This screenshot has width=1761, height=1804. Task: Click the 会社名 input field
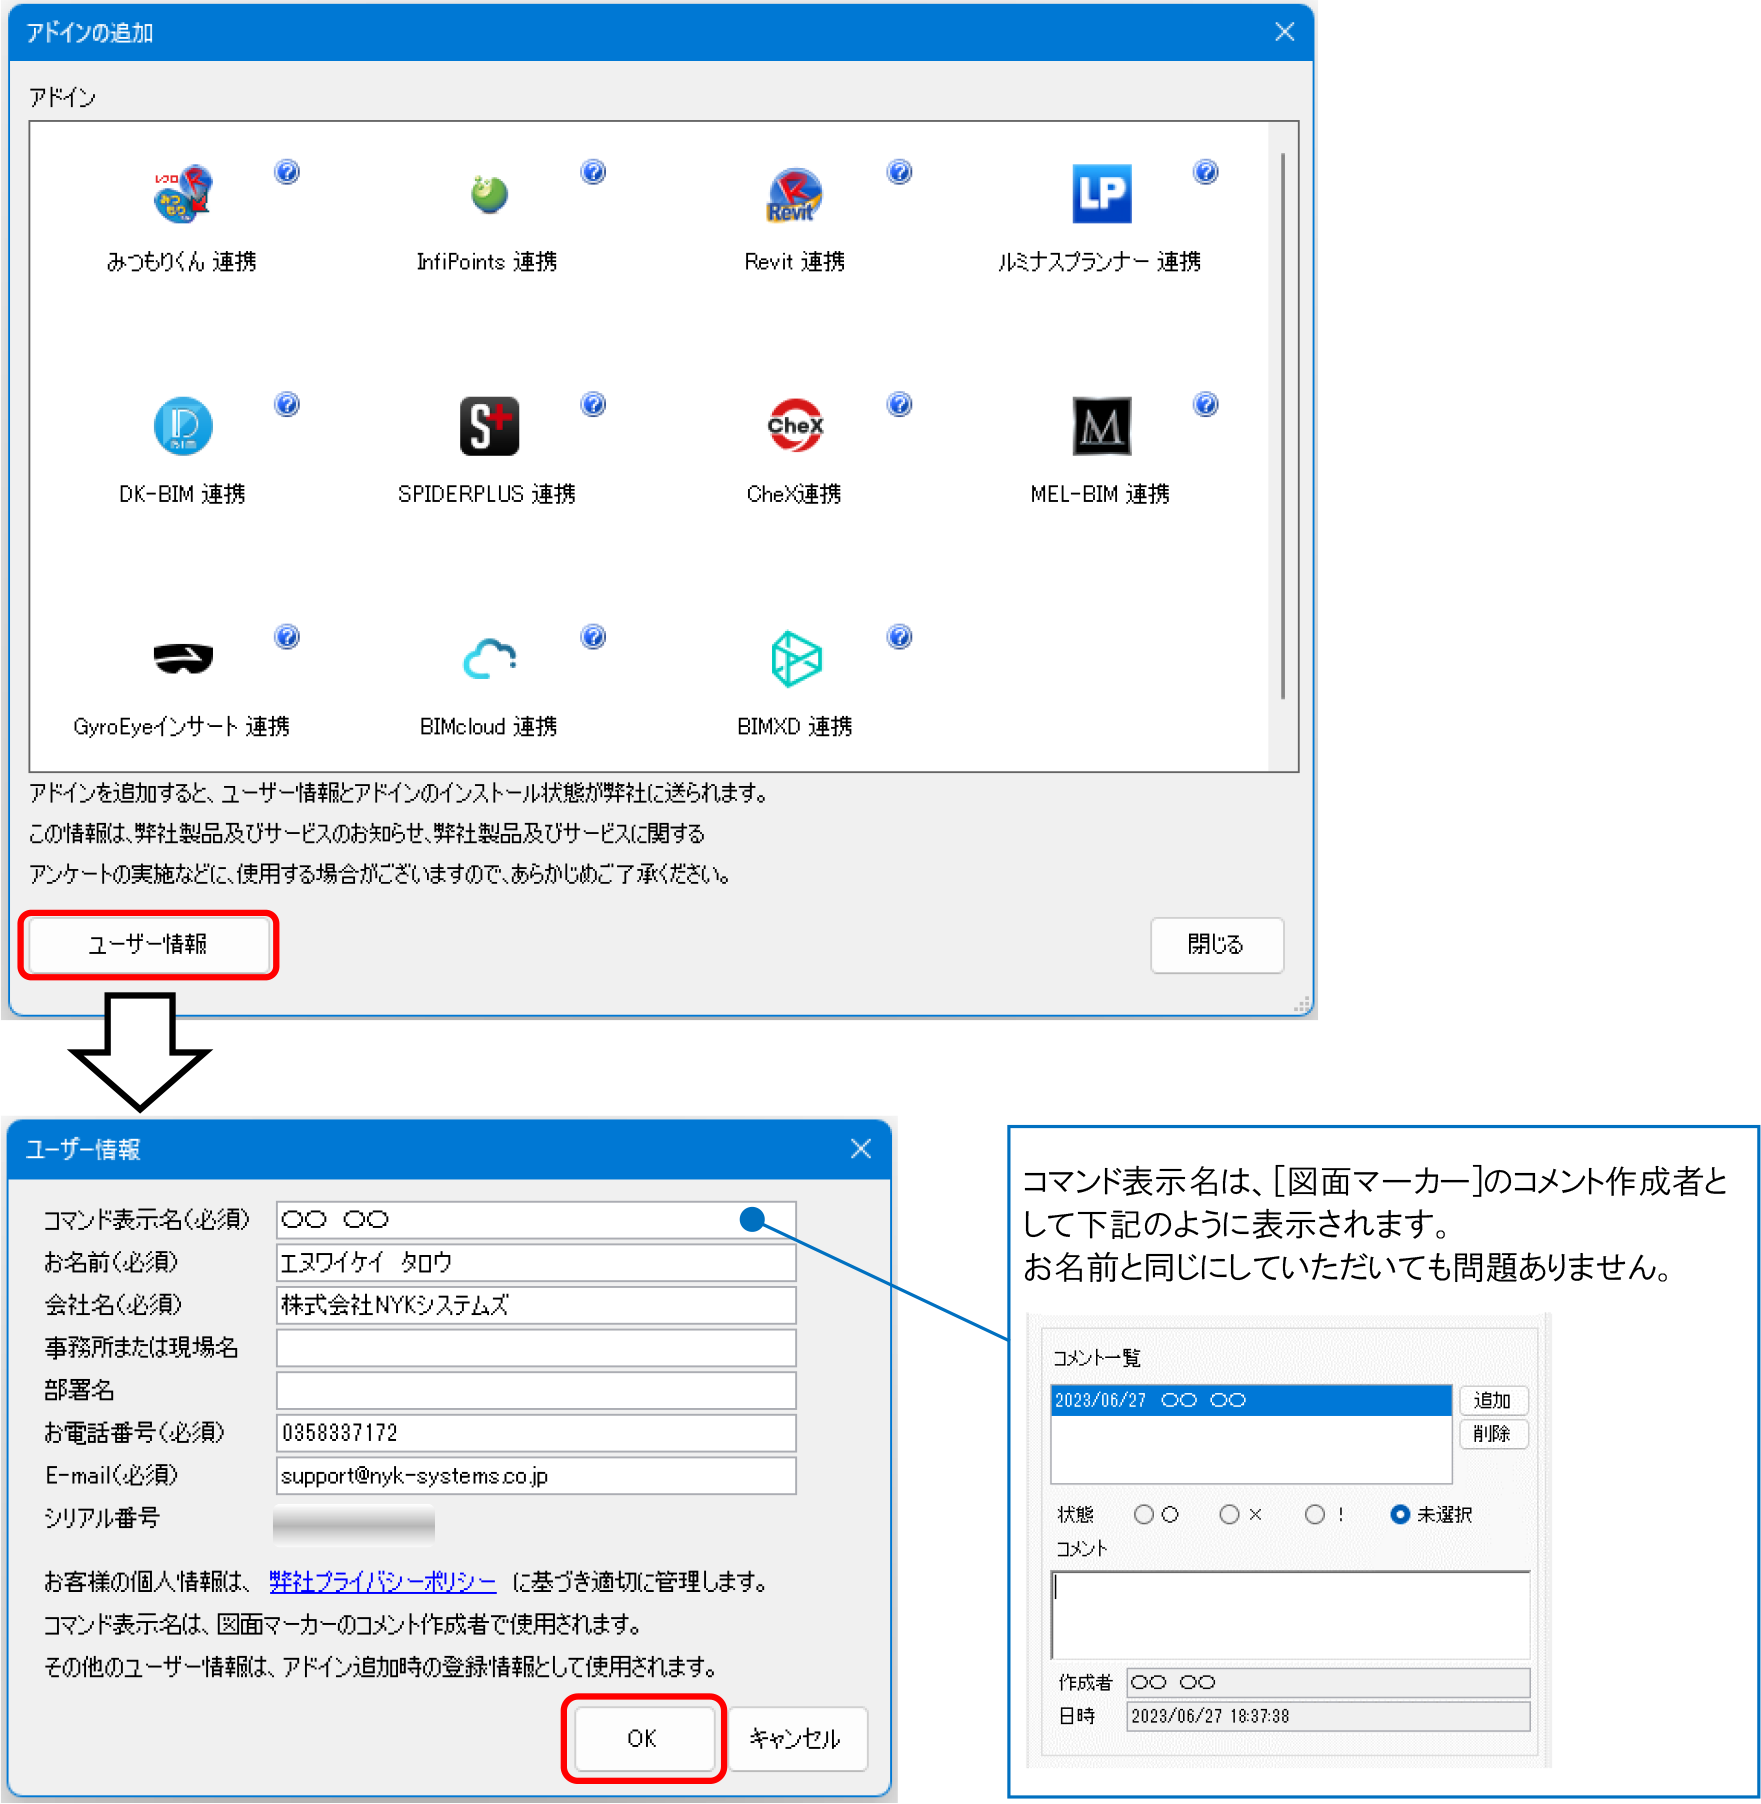point(536,1305)
